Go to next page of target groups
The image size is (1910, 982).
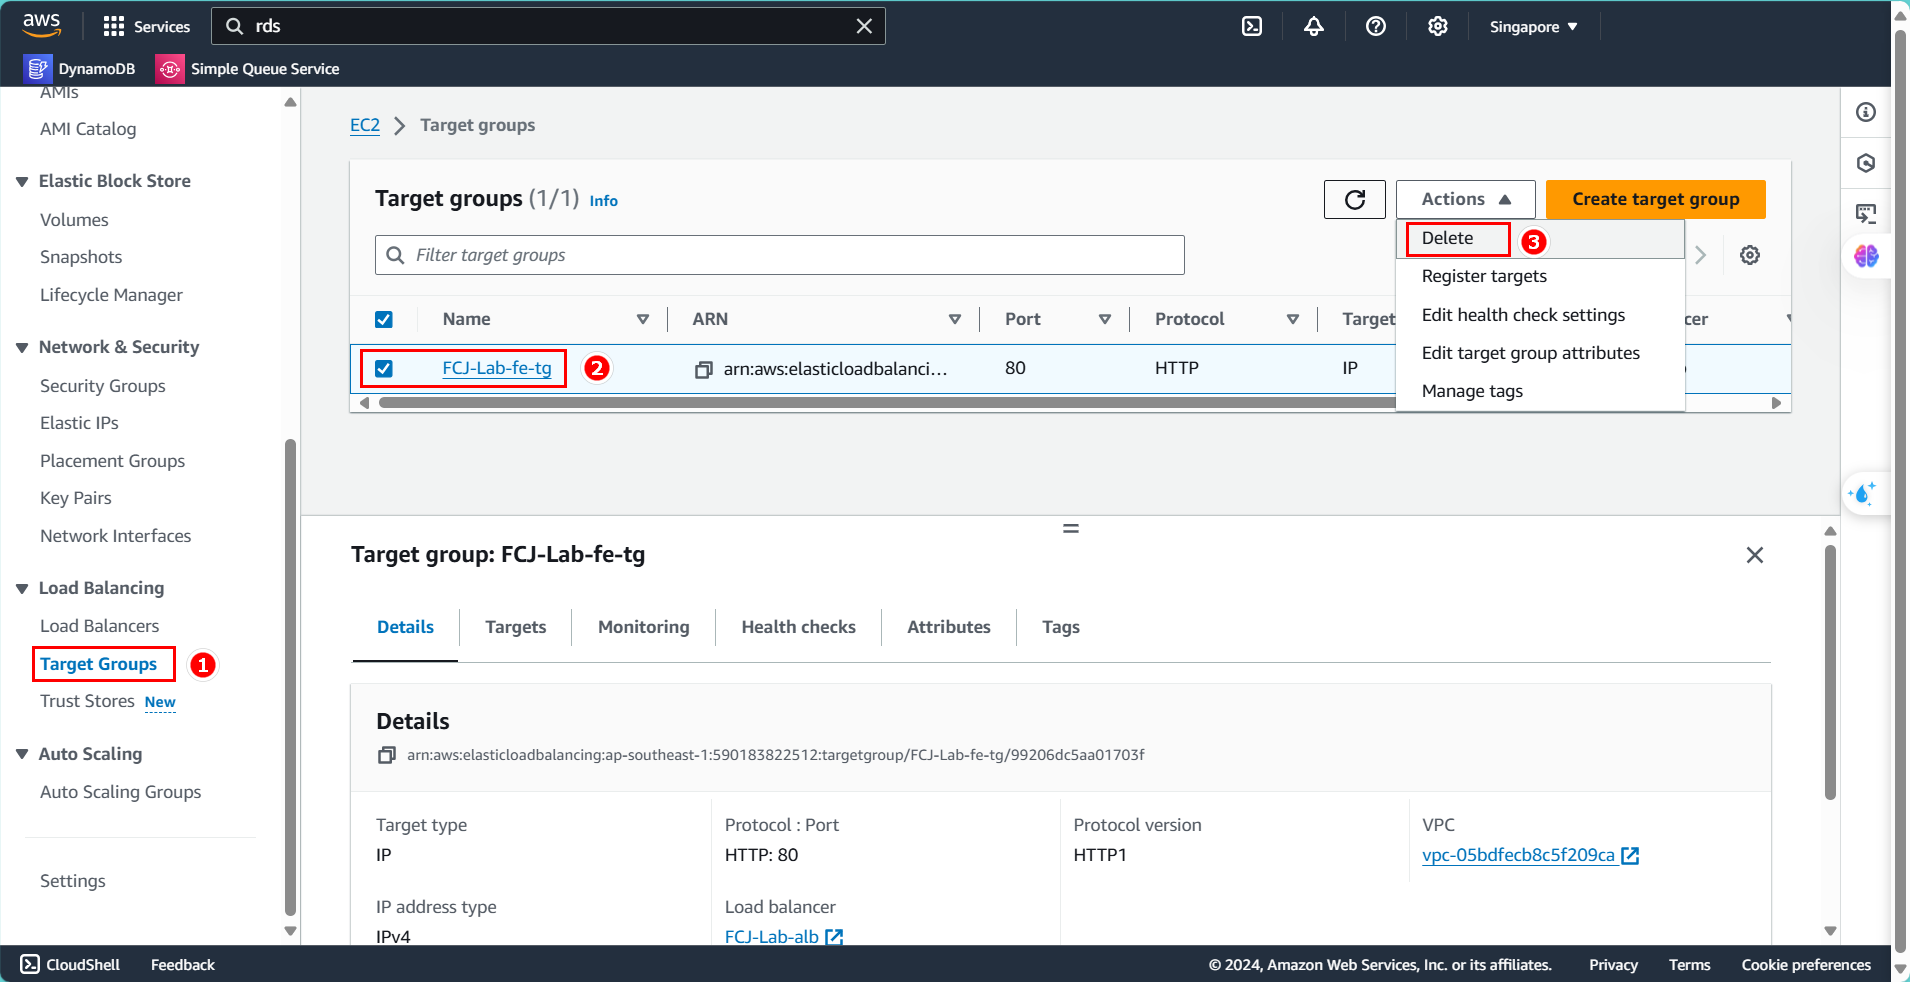point(1700,255)
